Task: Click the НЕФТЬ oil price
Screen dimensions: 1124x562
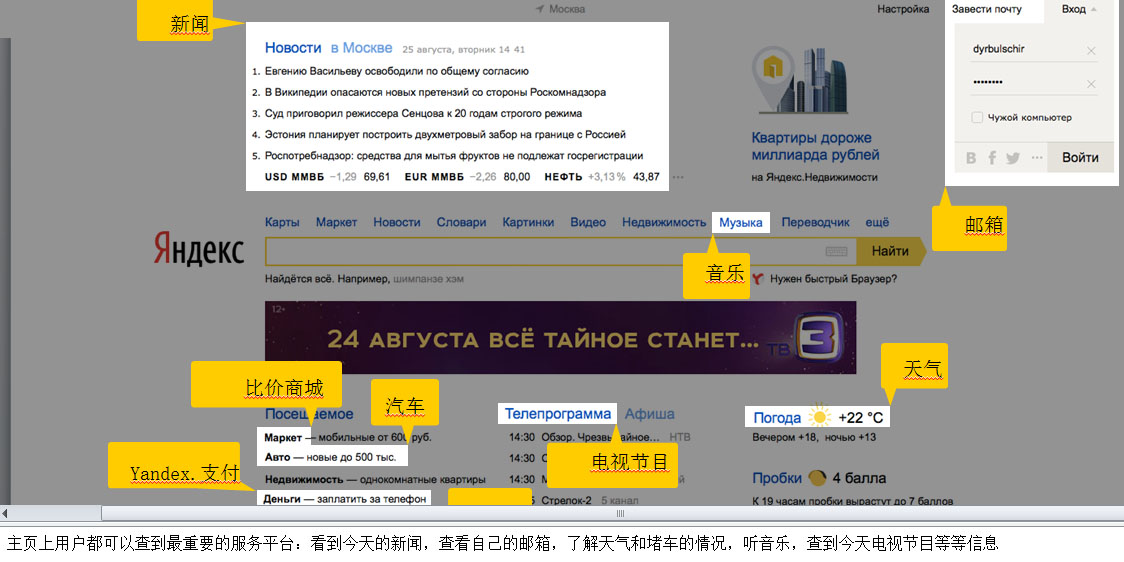Action: 602,177
